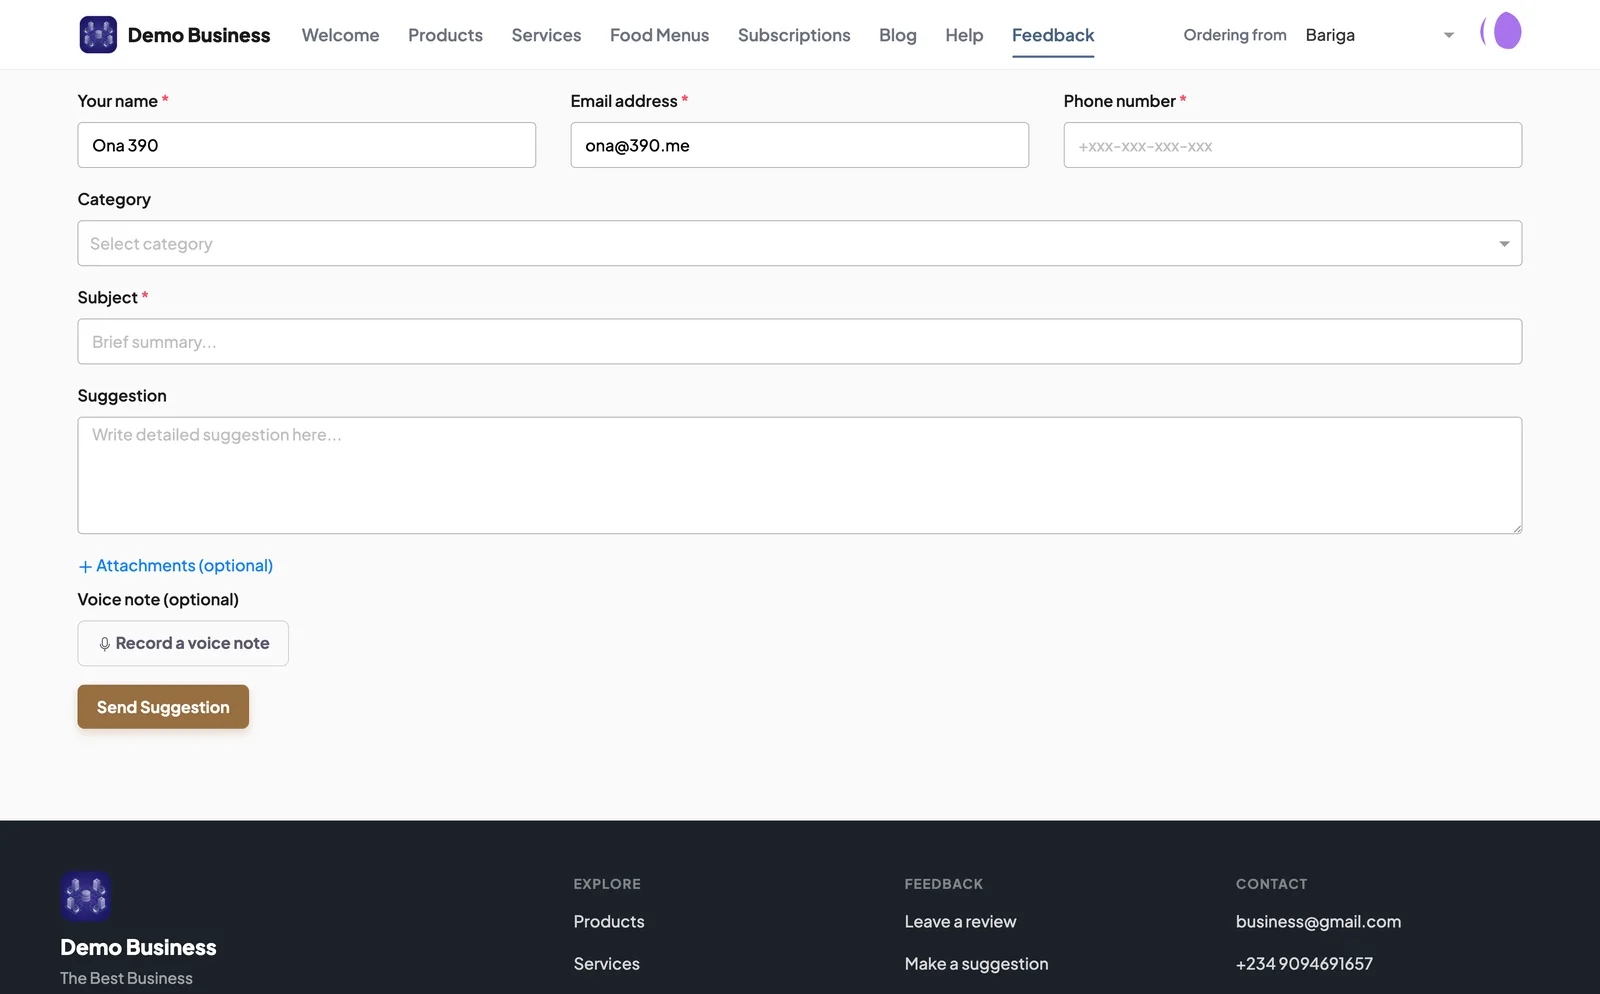1600x994 pixels.
Task: Go to the Products nav item
Action: (x=445, y=35)
